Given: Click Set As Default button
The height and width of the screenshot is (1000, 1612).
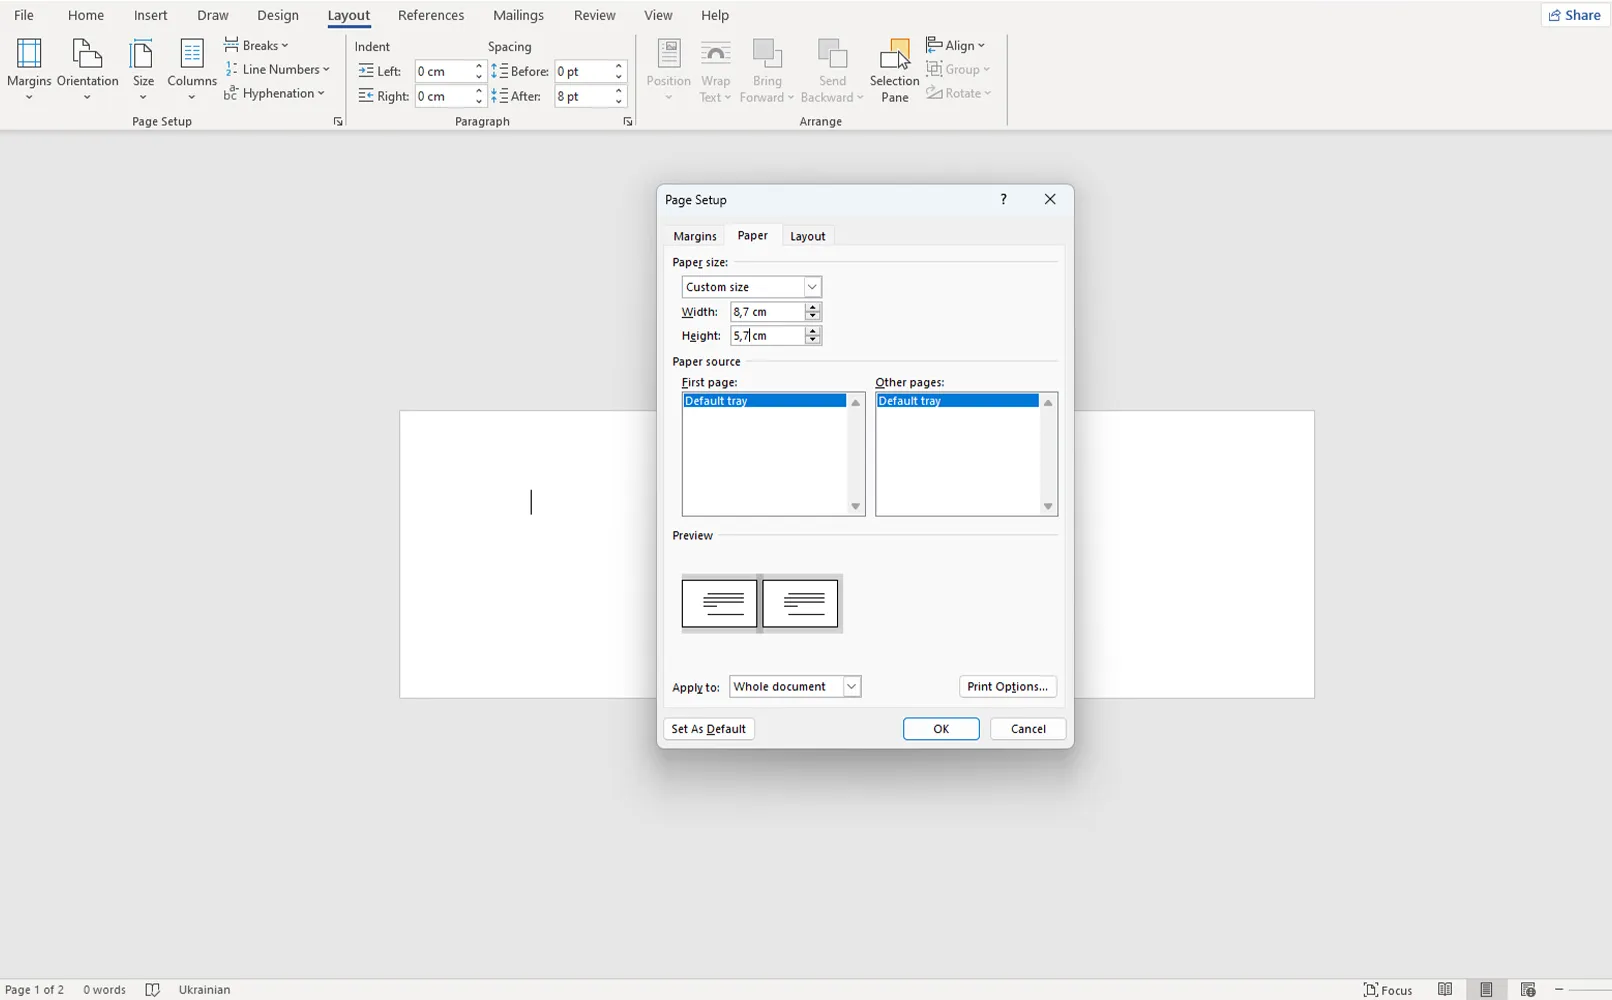Looking at the screenshot, I should point(709,729).
